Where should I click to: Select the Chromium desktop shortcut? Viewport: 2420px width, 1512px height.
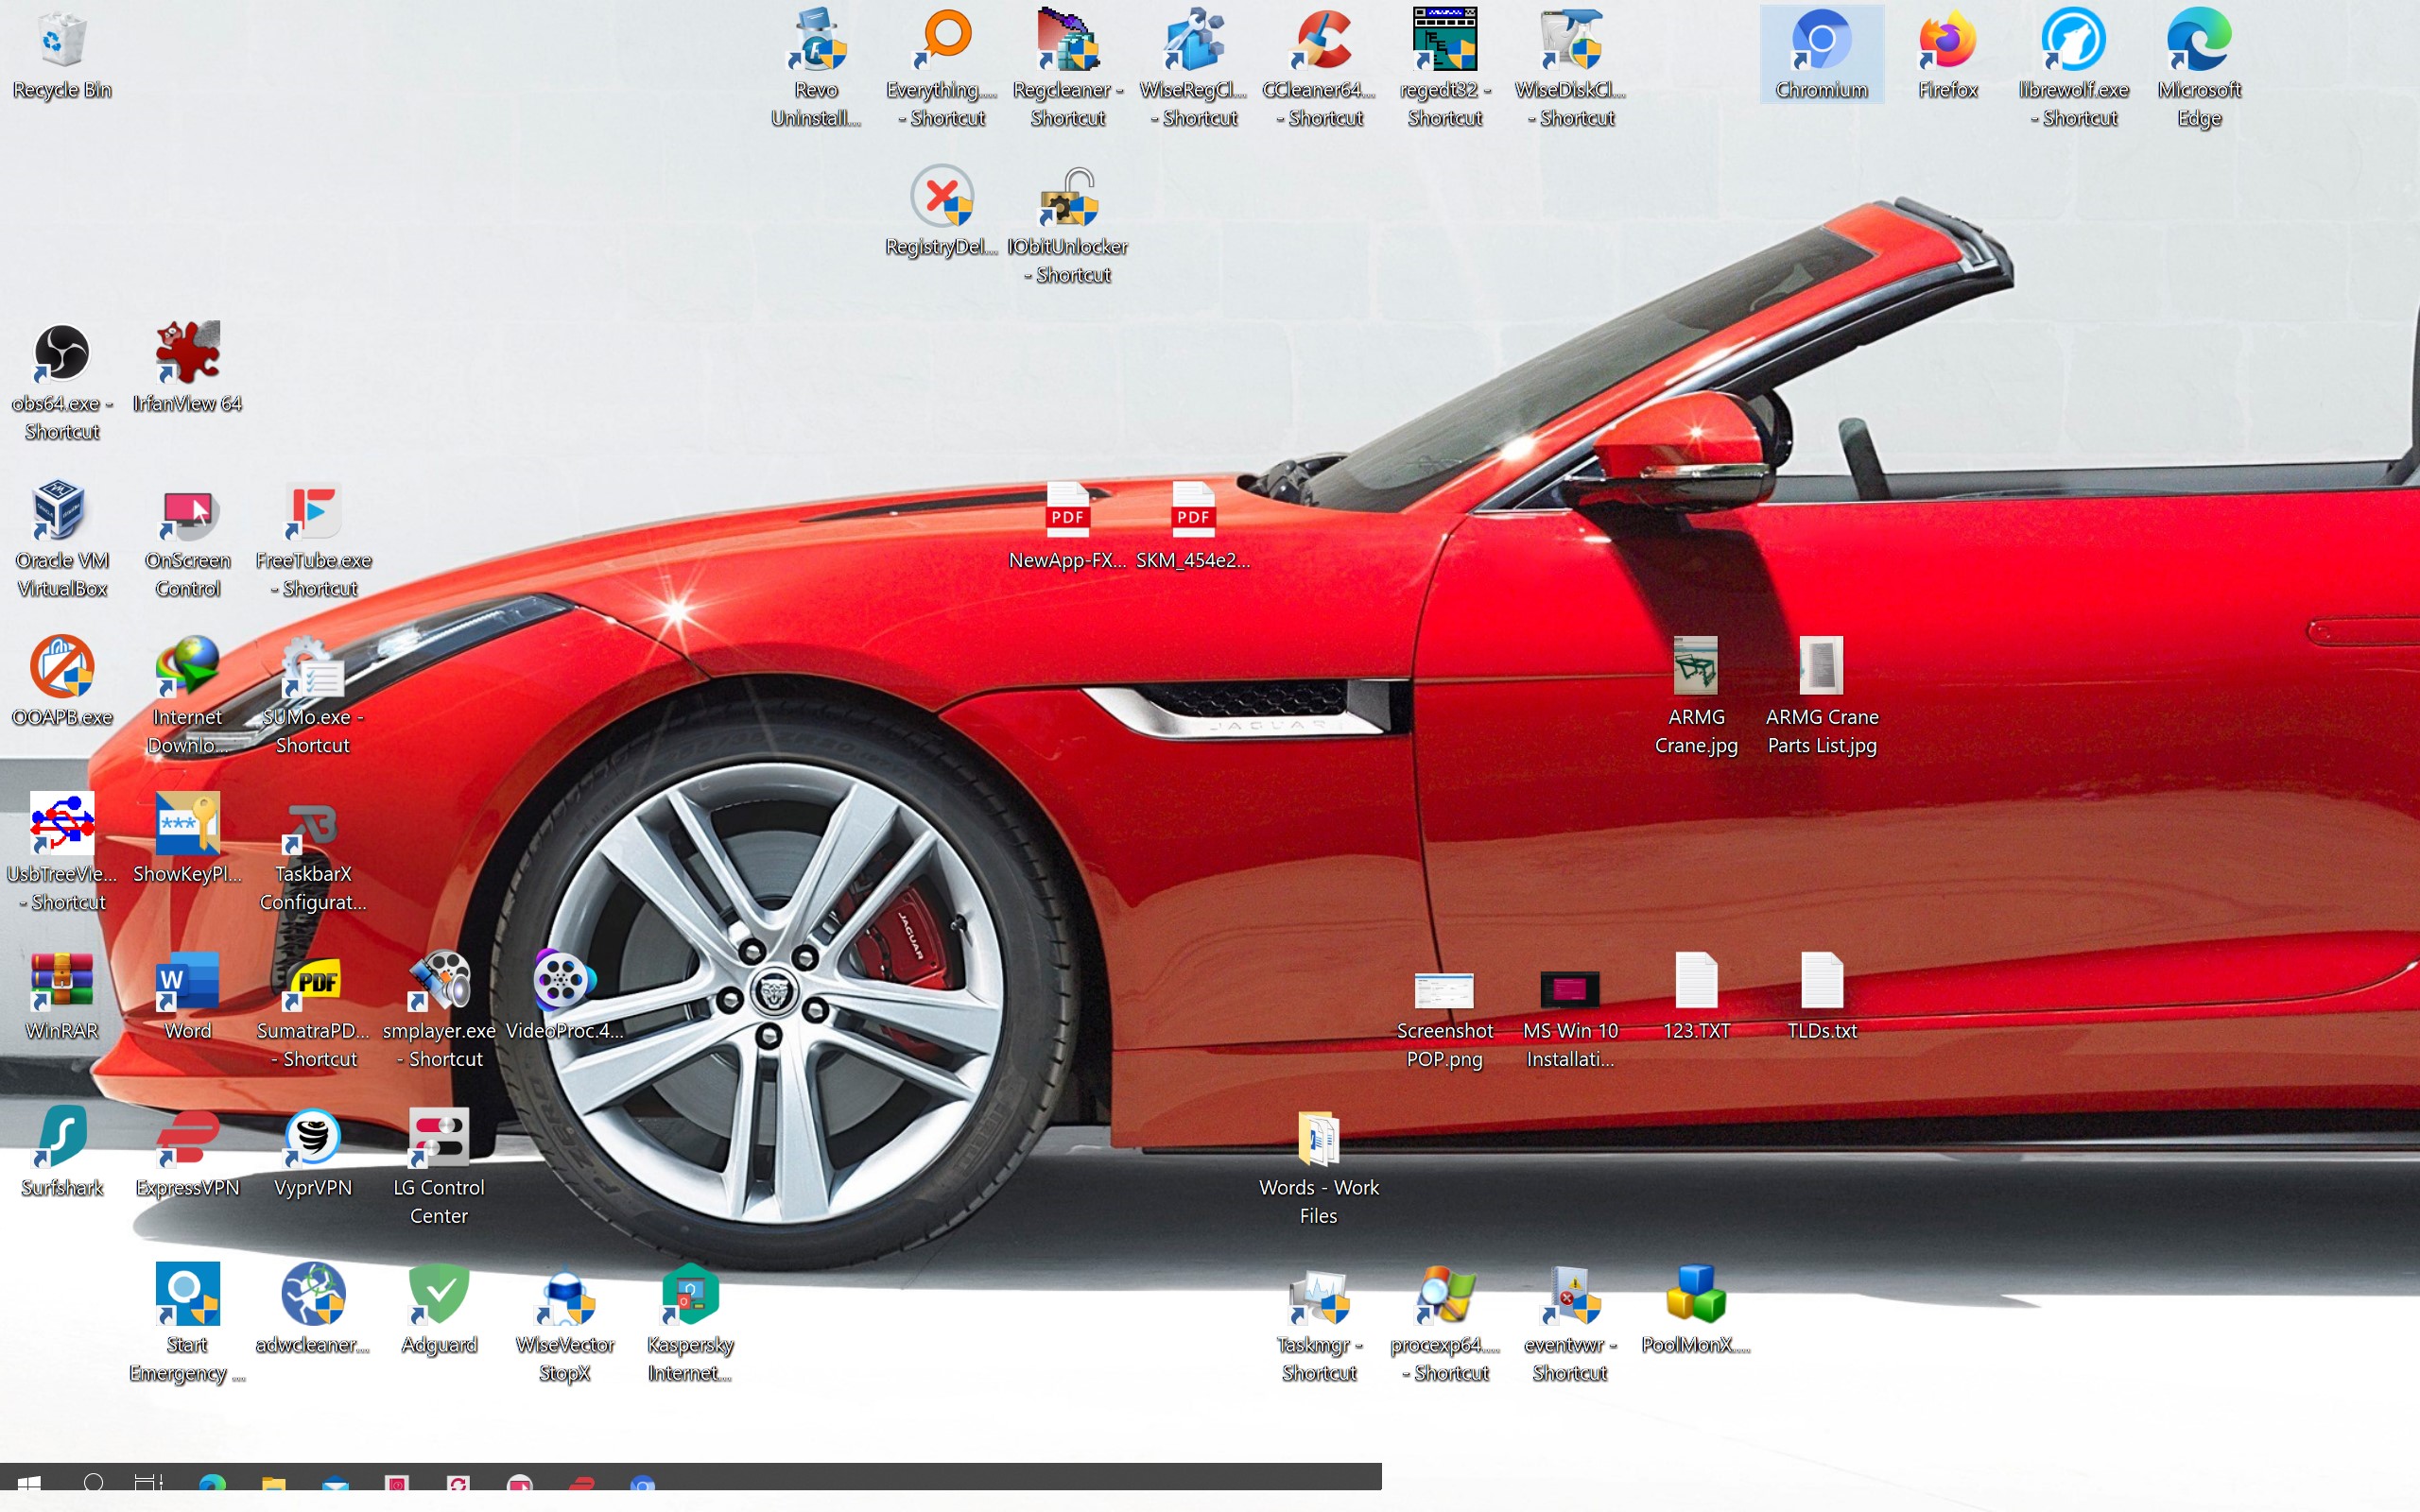1821,42
